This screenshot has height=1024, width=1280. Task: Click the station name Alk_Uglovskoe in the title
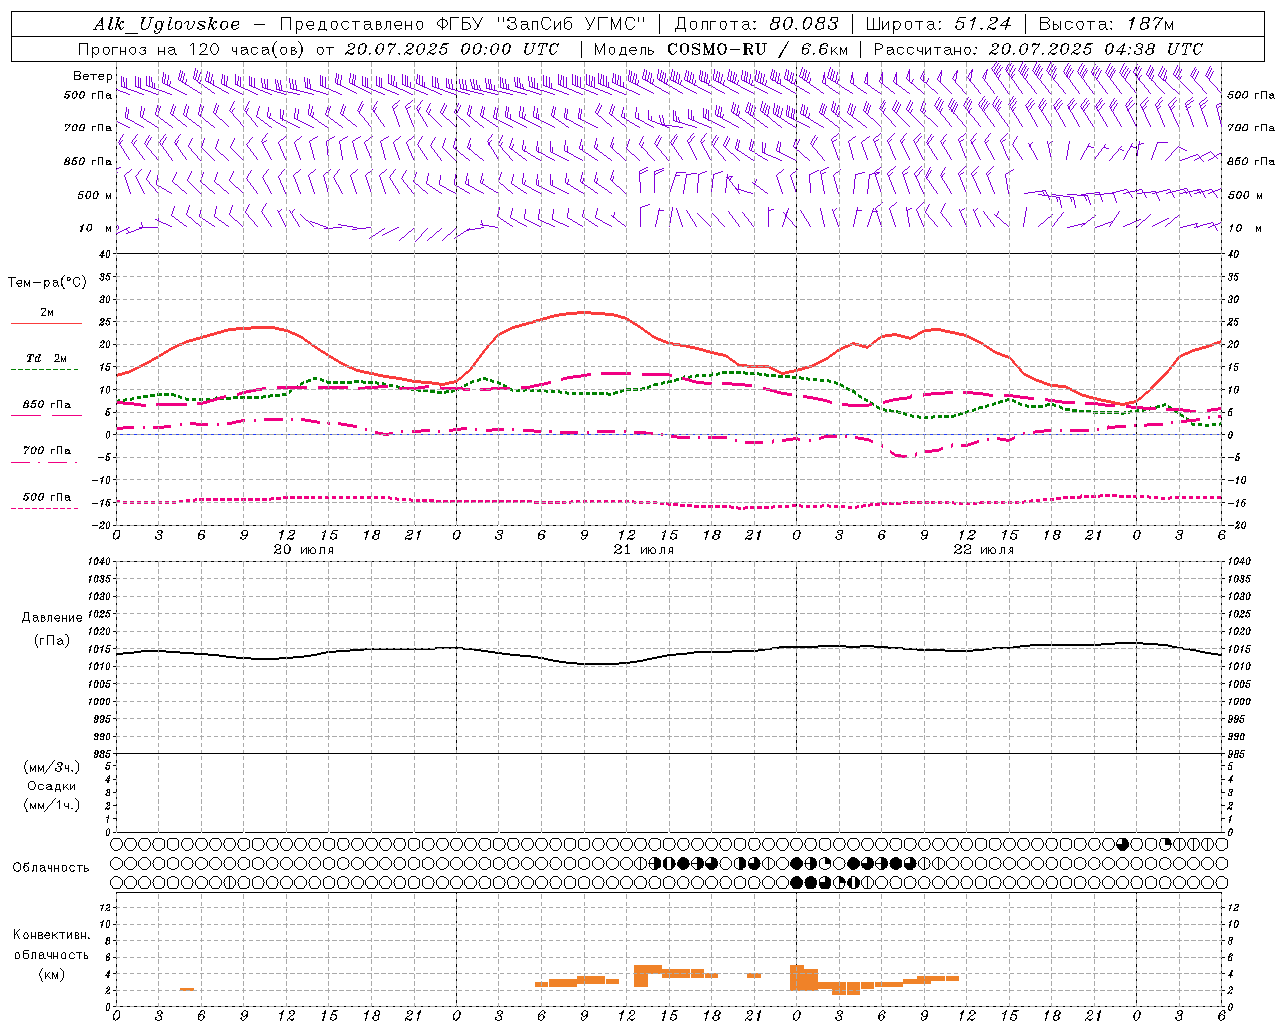click(167, 24)
